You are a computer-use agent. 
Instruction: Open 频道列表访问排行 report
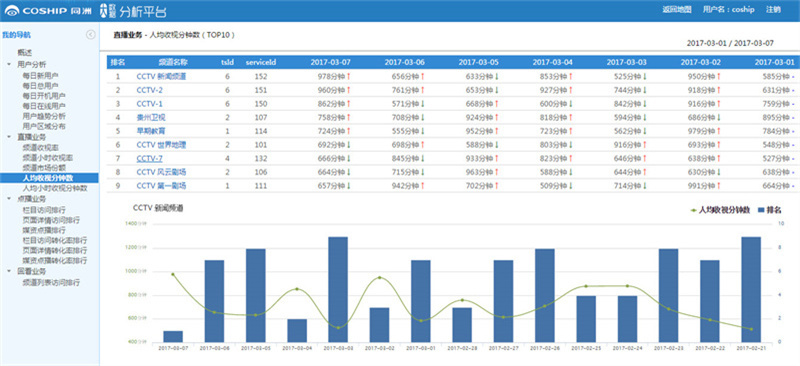pos(51,282)
